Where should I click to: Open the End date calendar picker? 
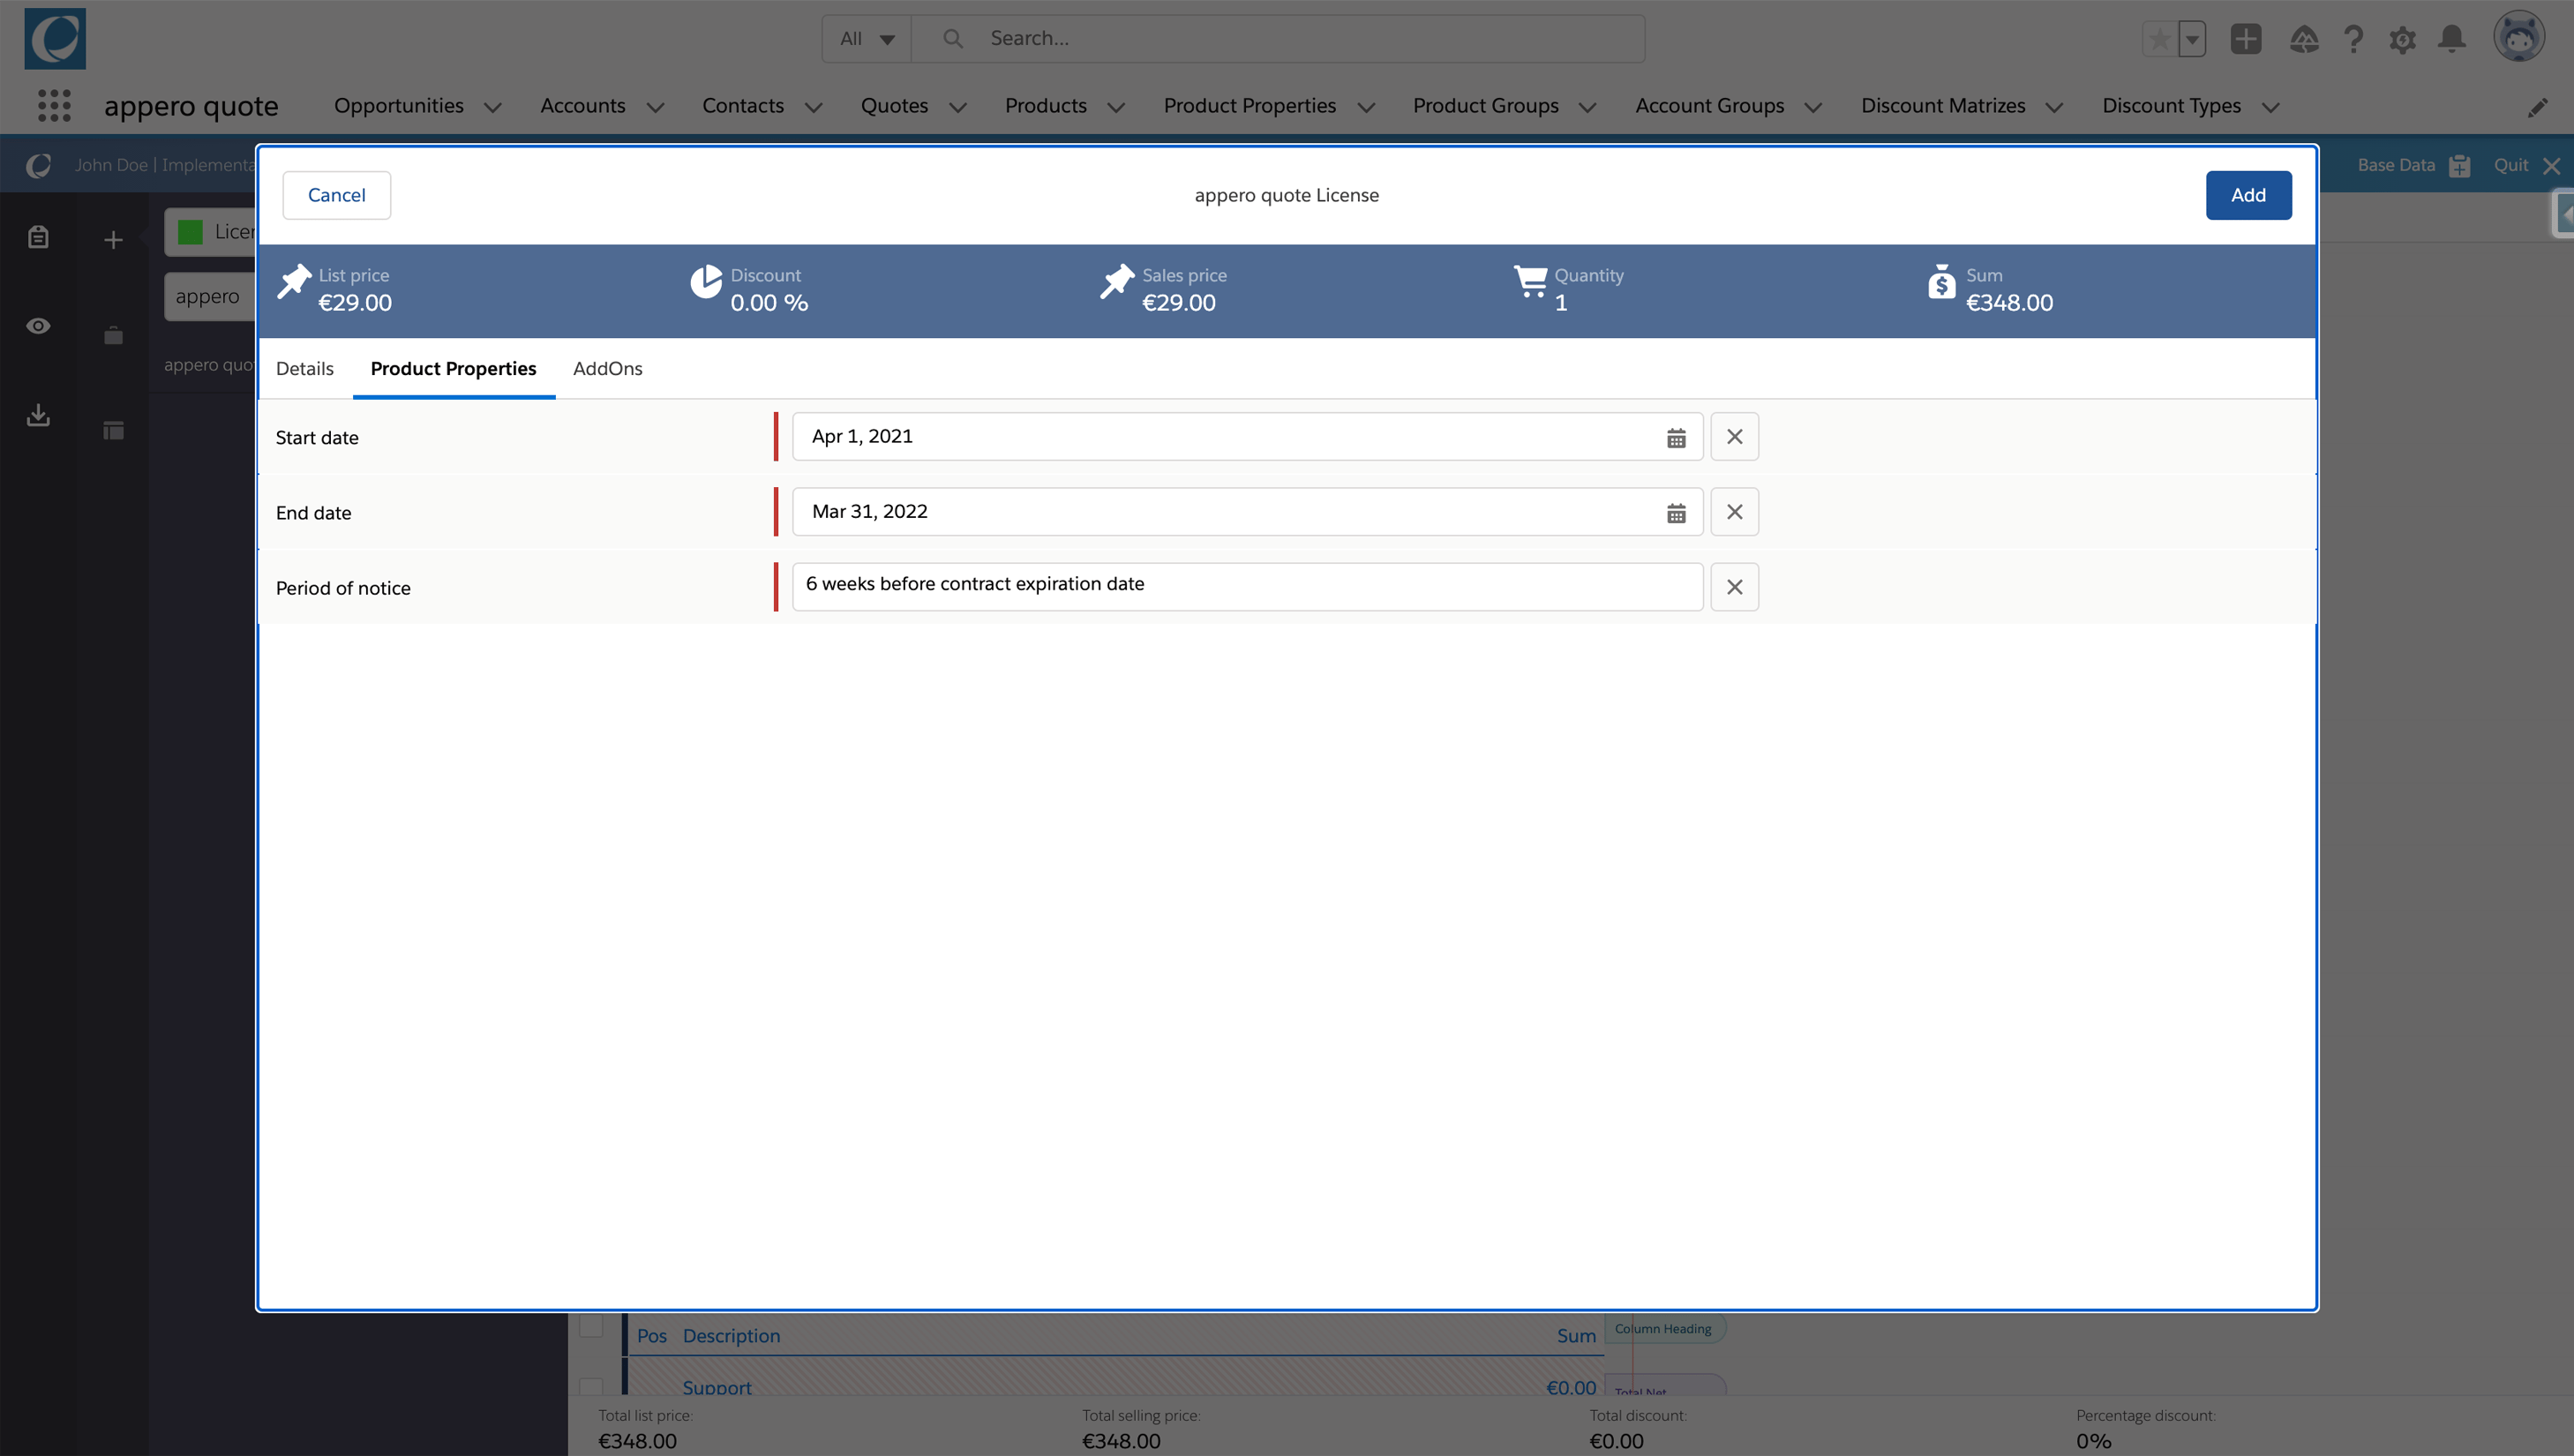click(x=1676, y=513)
